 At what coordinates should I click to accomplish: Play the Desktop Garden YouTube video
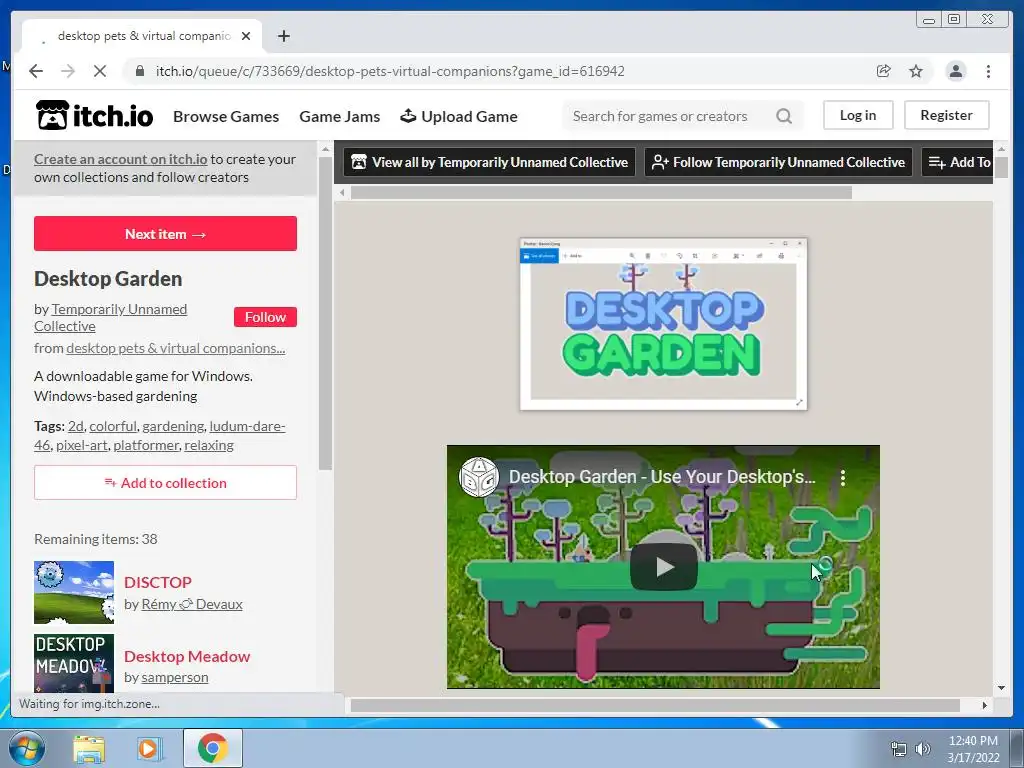[x=664, y=566]
